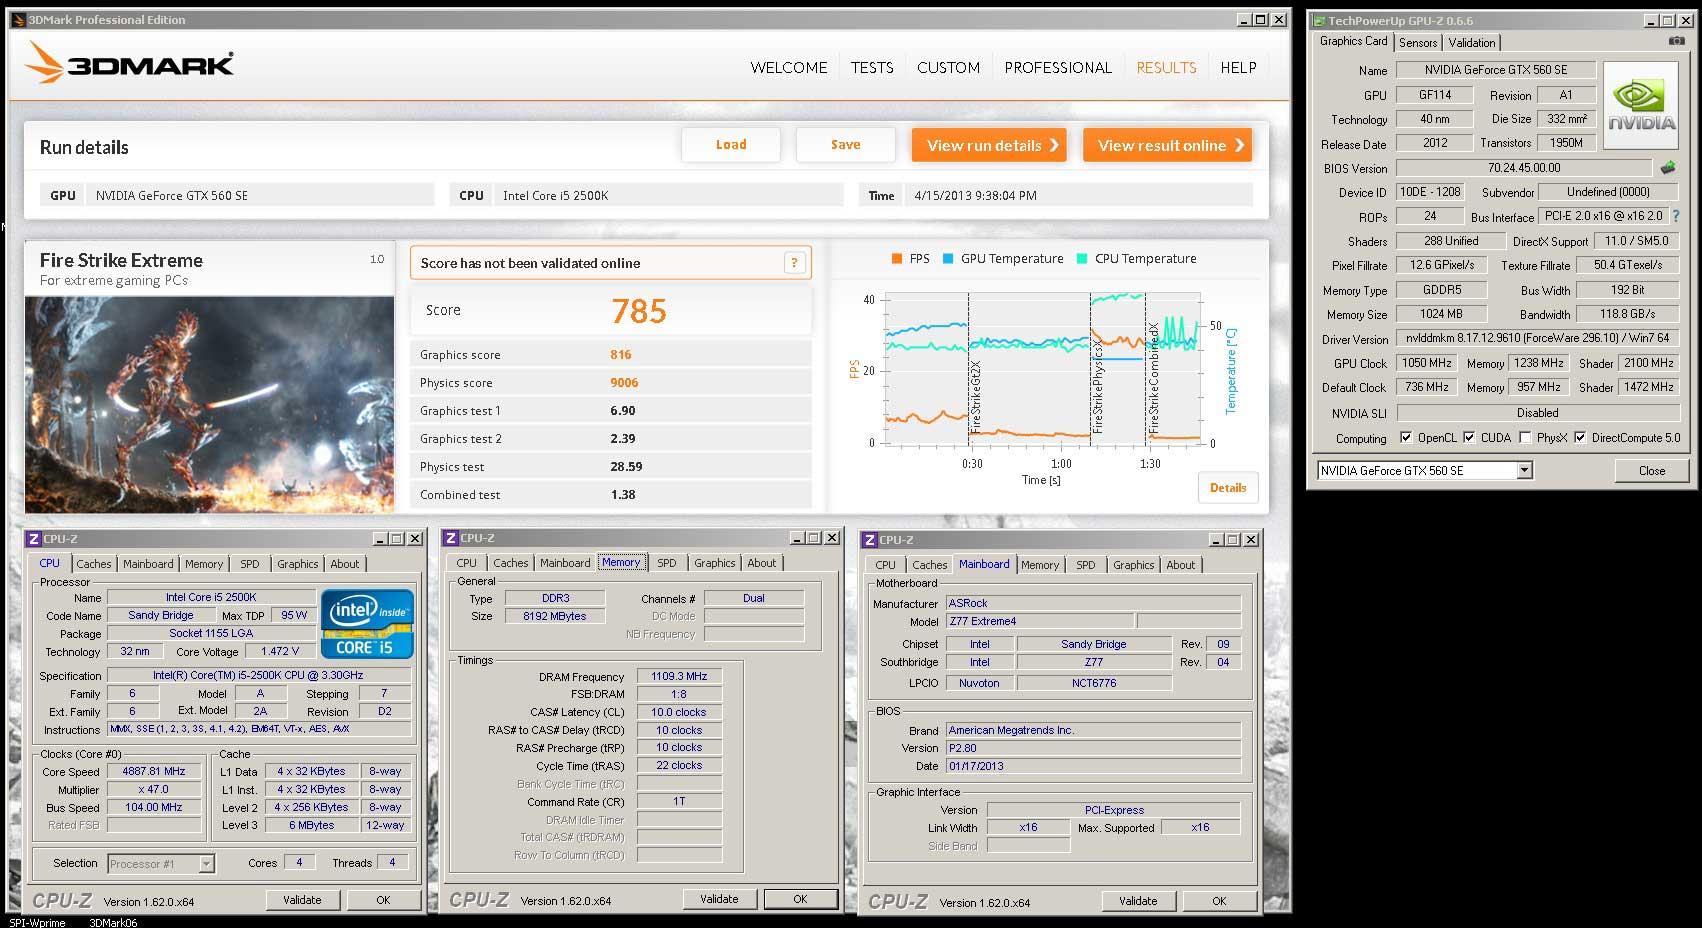Go to the TESTS section in 3DMark
The image size is (1702, 928).
[x=872, y=68]
